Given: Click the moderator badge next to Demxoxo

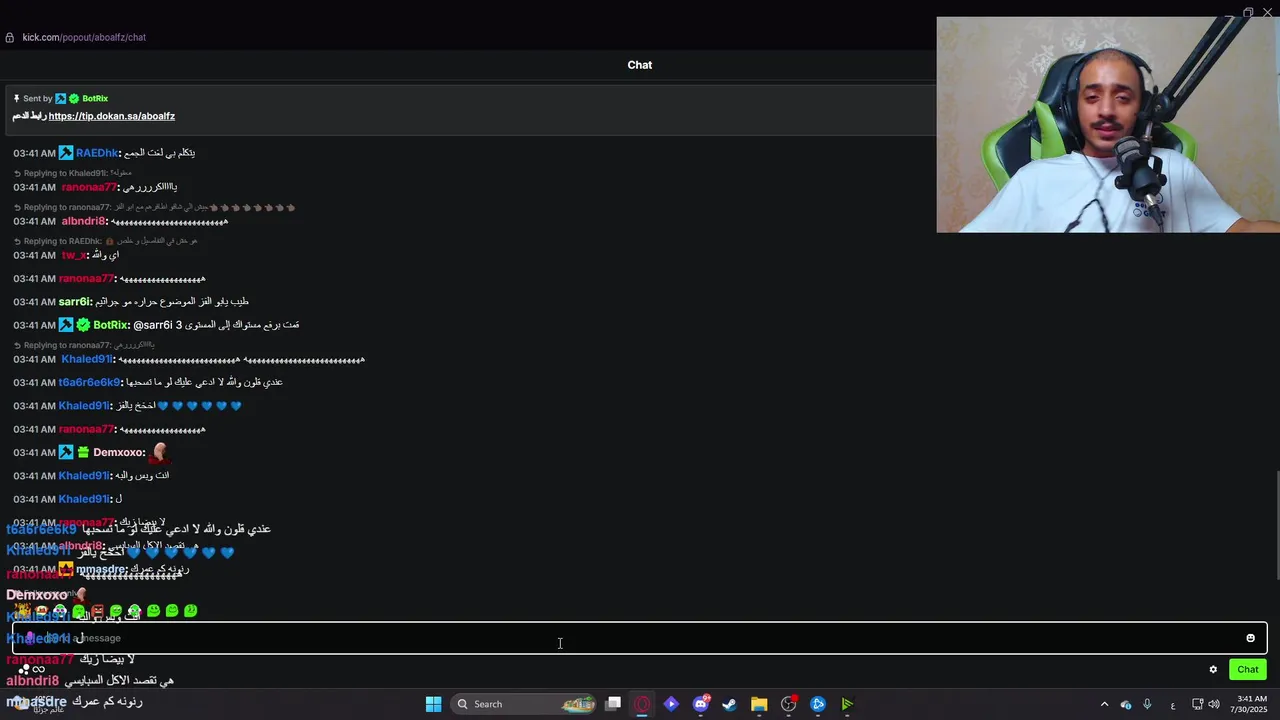Looking at the screenshot, I should (66, 452).
